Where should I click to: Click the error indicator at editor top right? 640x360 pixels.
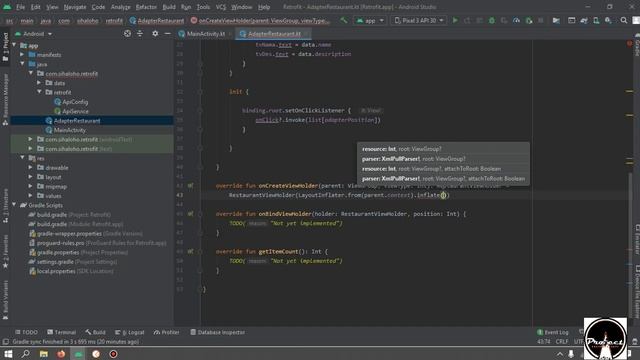629,43
